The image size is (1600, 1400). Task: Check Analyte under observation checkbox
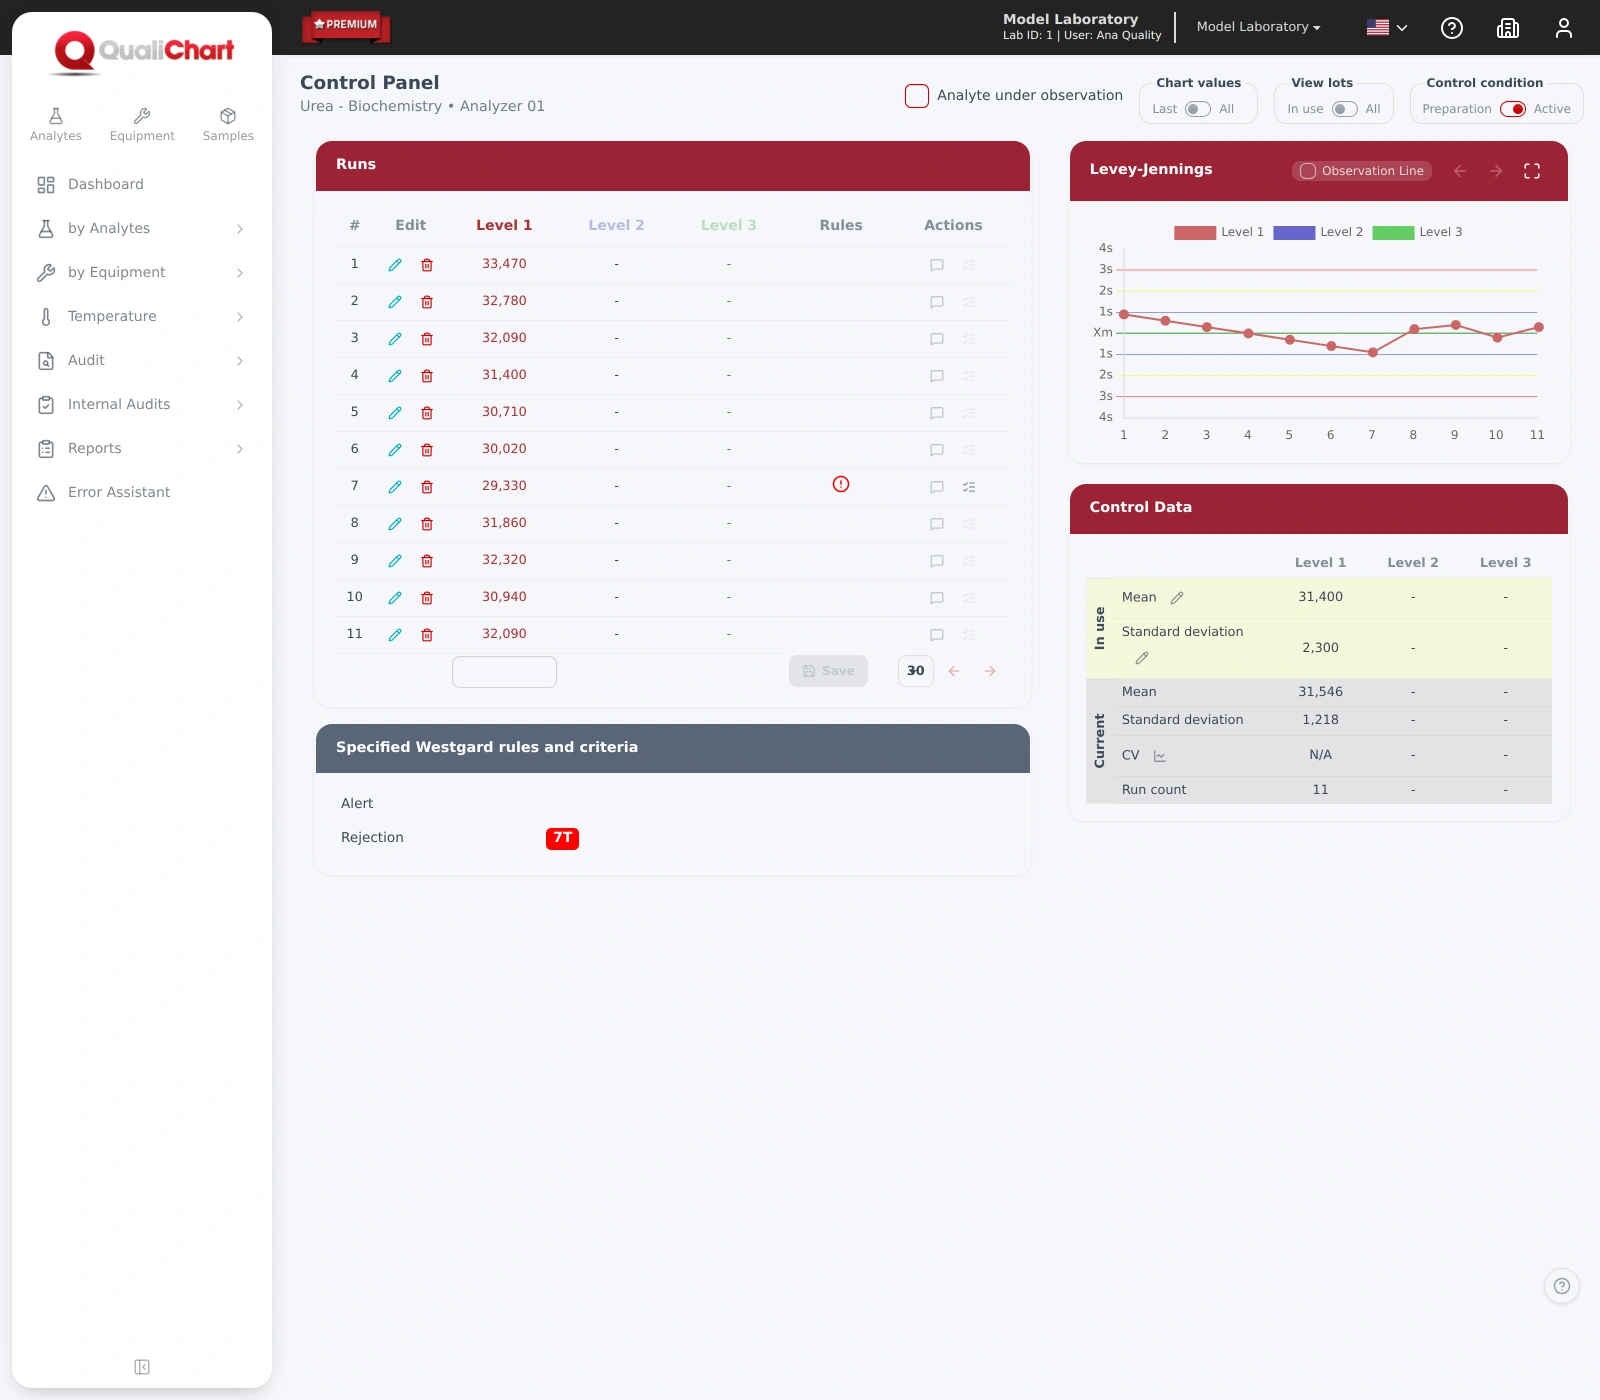917,96
